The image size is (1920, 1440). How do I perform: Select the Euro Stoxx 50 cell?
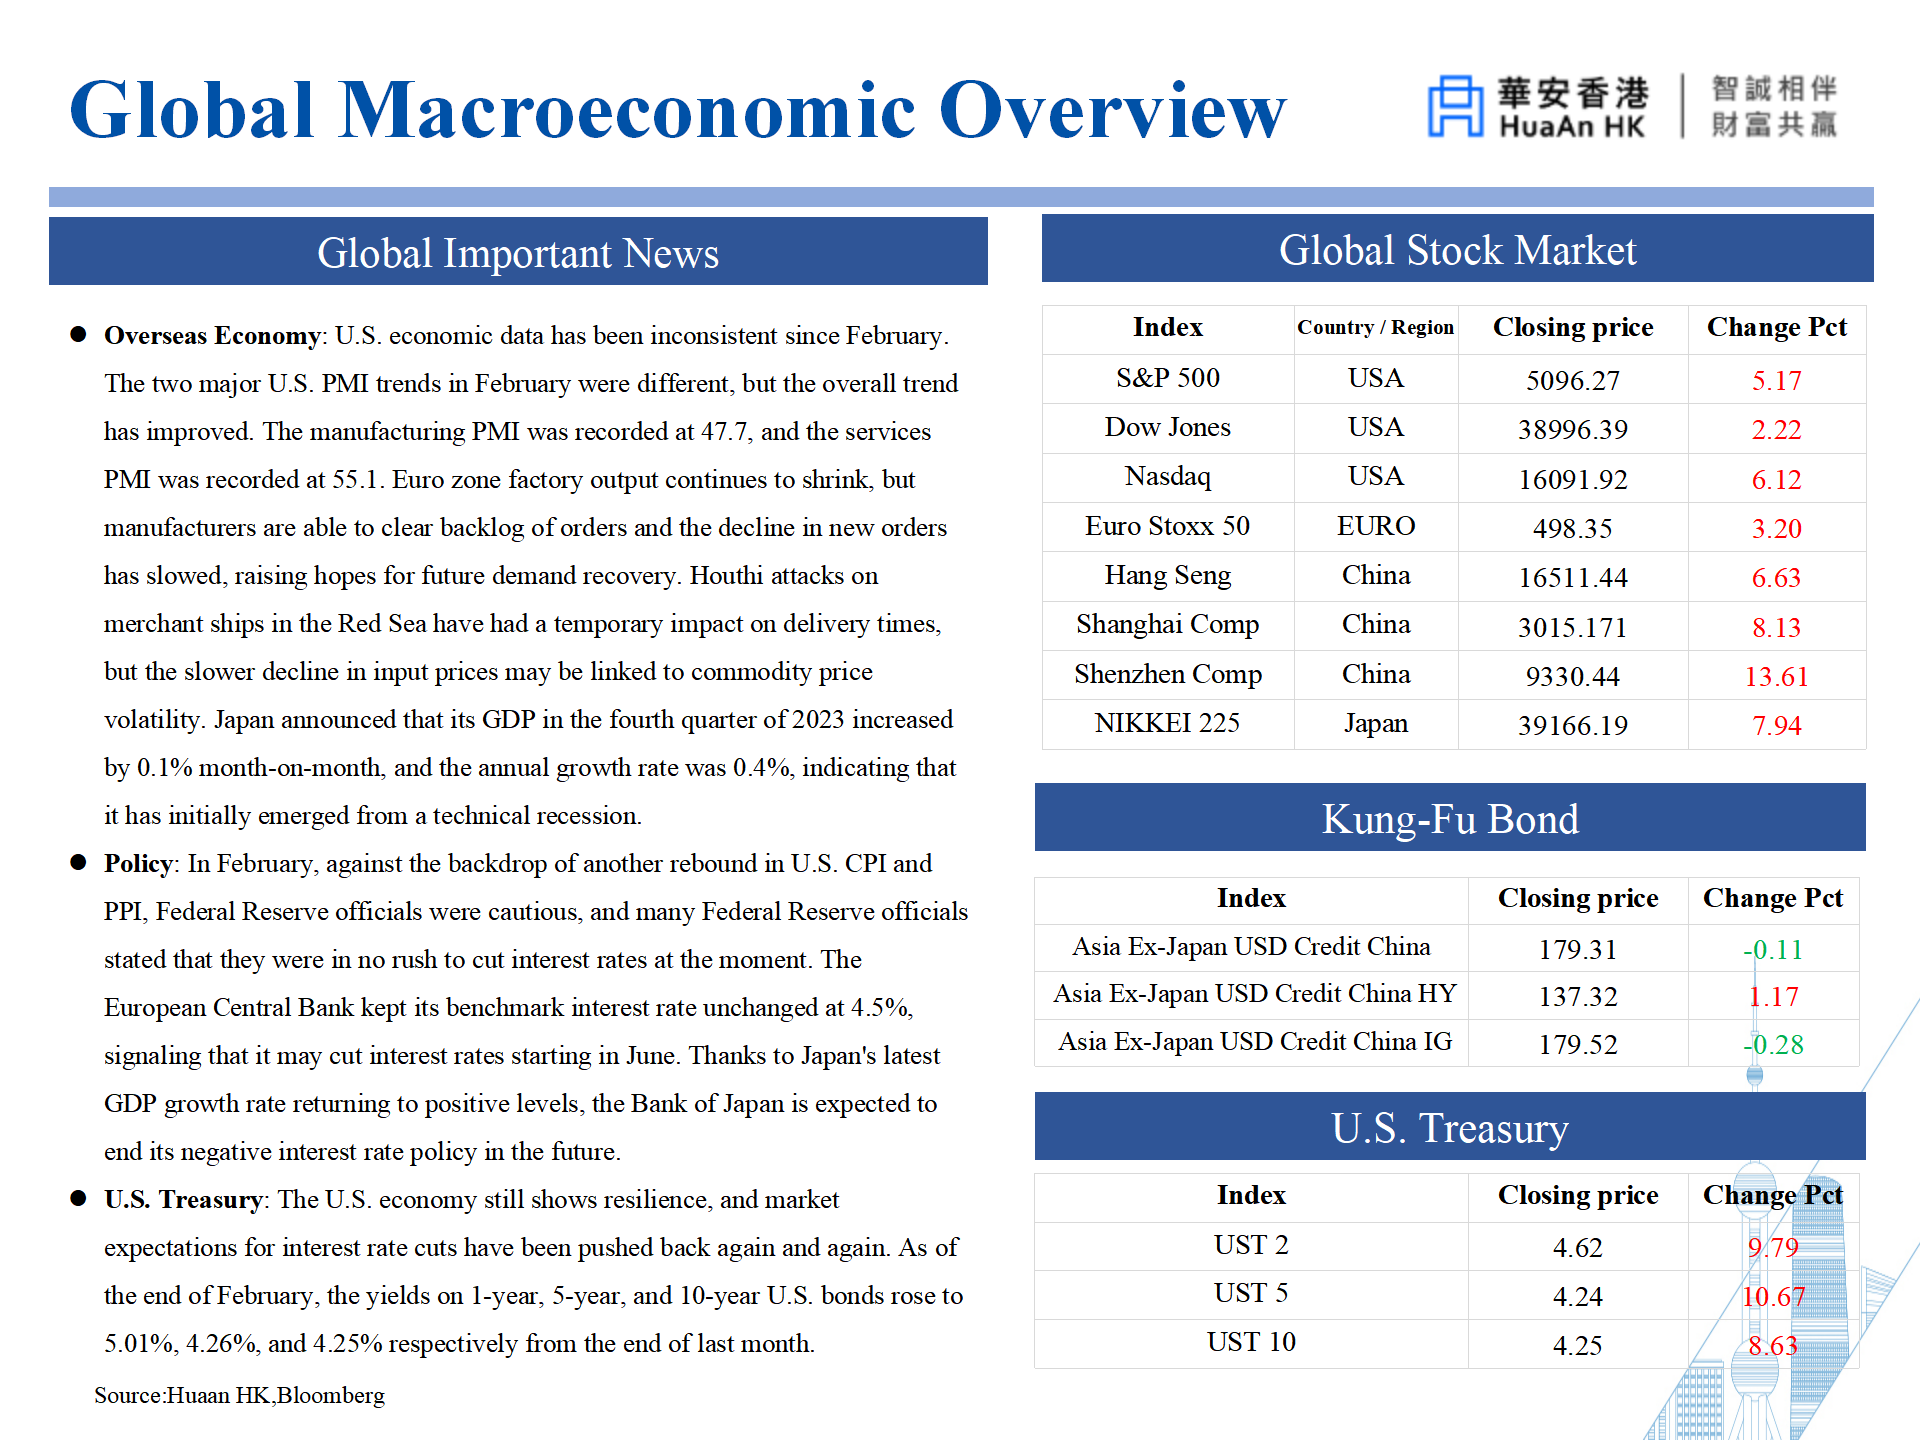pyautogui.click(x=1168, y=526)
